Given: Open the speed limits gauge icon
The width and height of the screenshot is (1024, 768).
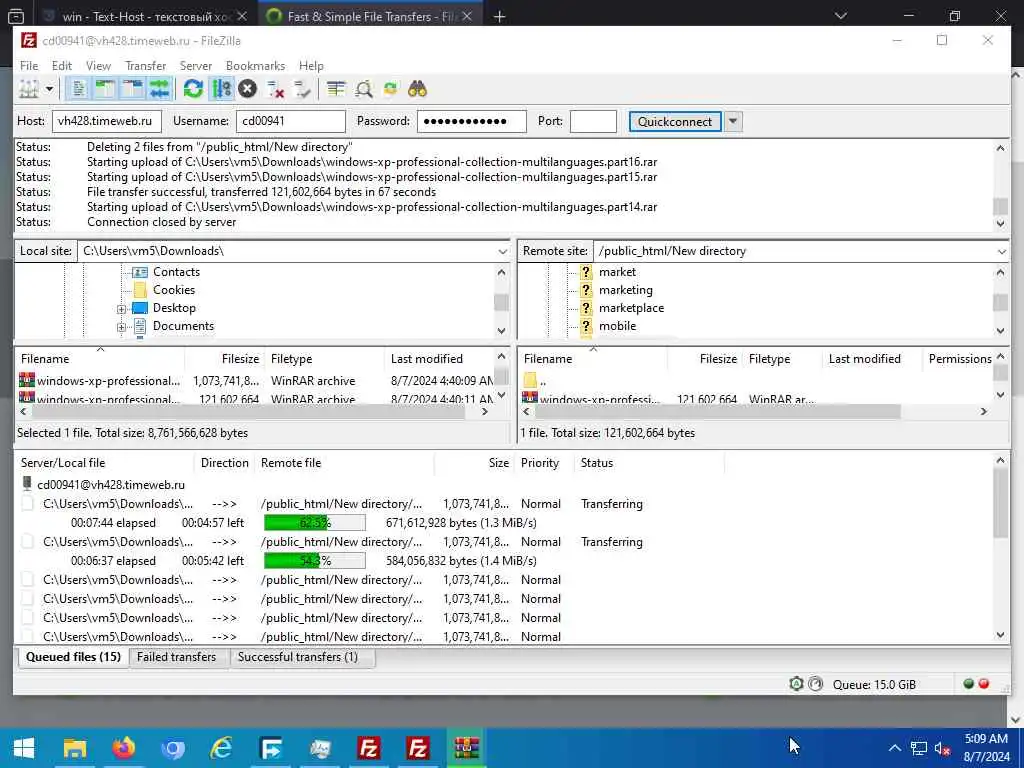Looking at the screenshot, I should 816,684.
